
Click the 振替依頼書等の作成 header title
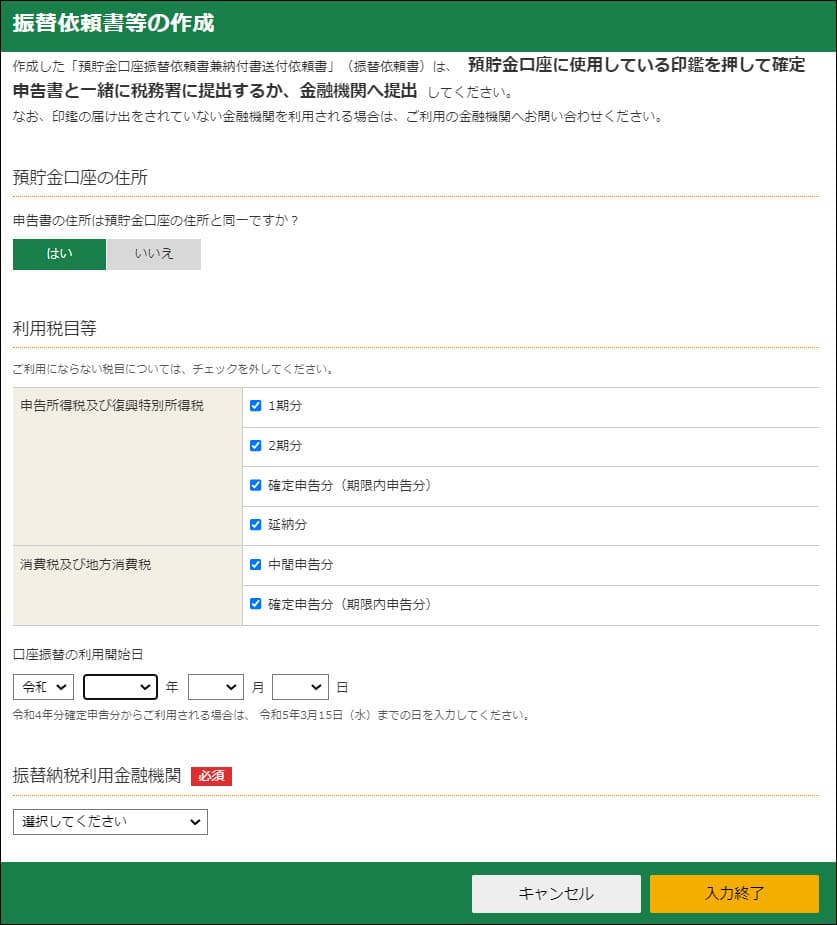[x=114, y=23]
